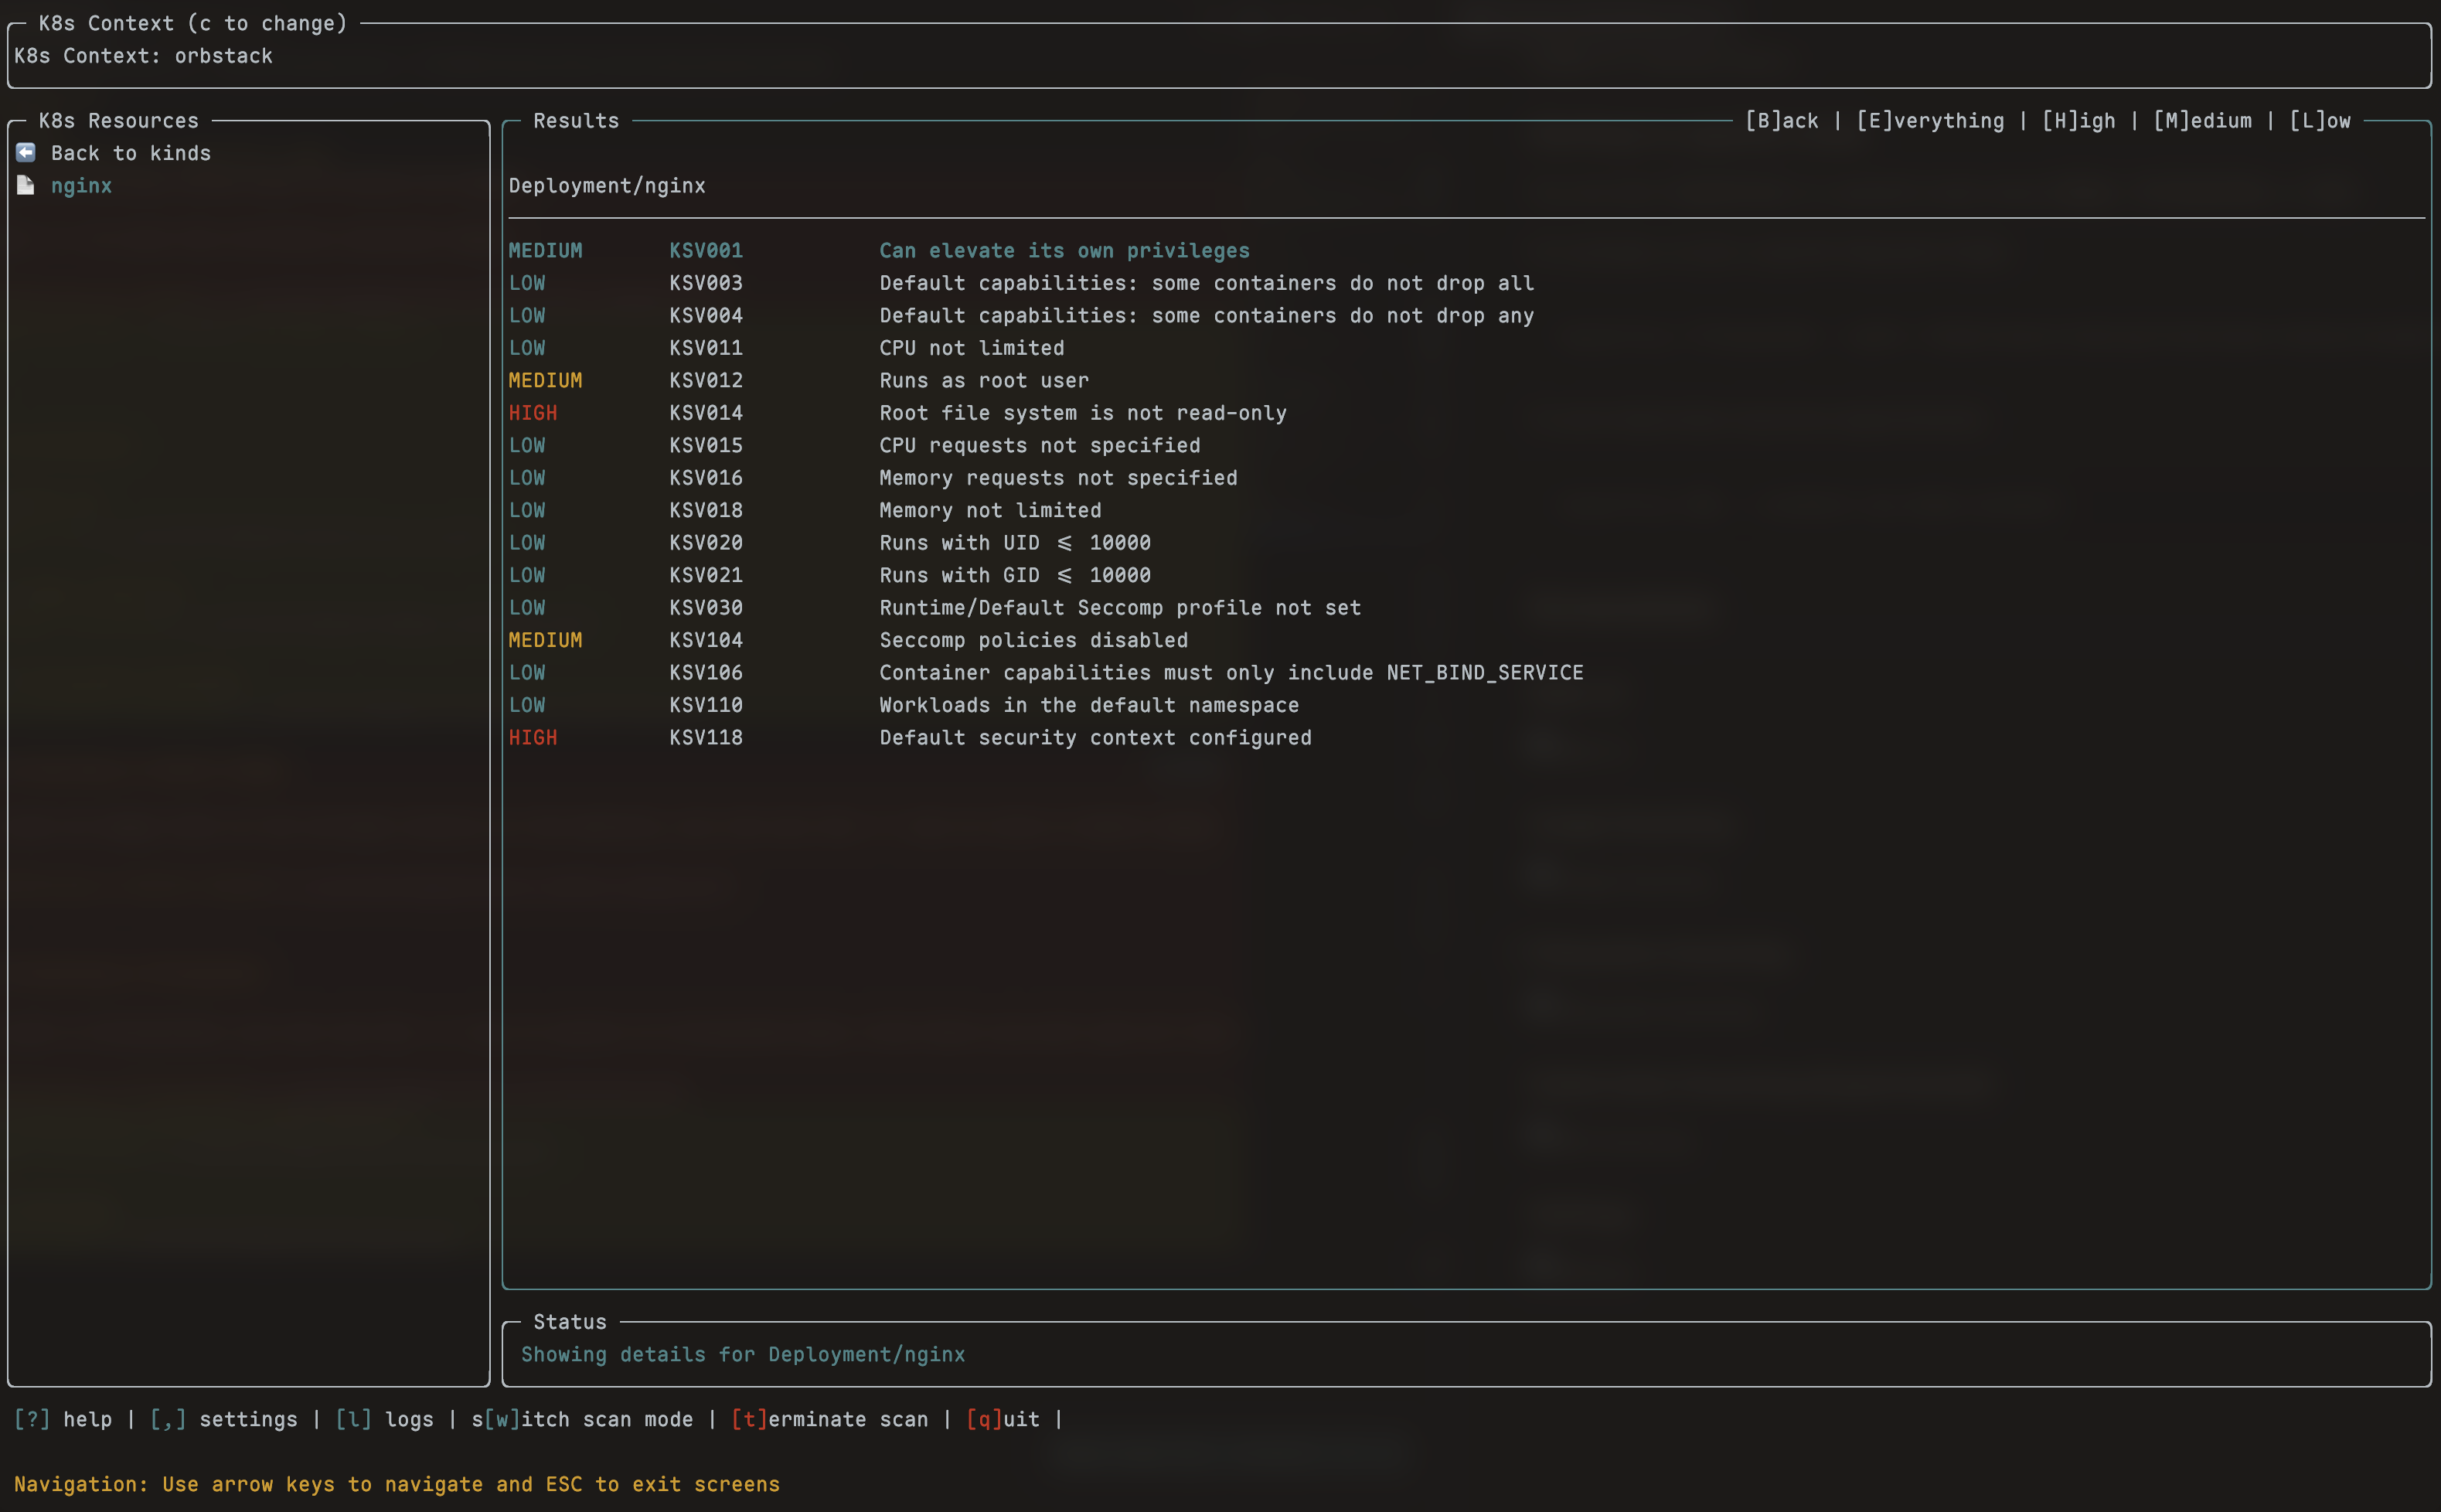This screenshot has width=2441, height=1512.
Task: Click the HIGH label on KSV014 row
Action: coord(533,413)
